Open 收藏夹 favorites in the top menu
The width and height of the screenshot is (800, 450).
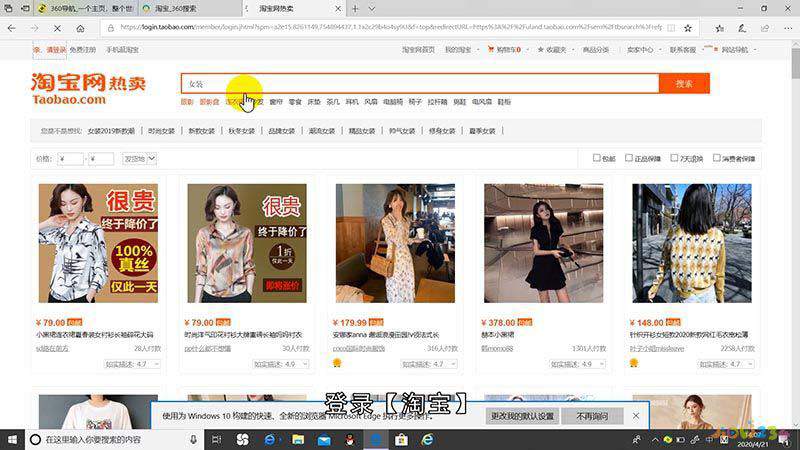(556, 49)
